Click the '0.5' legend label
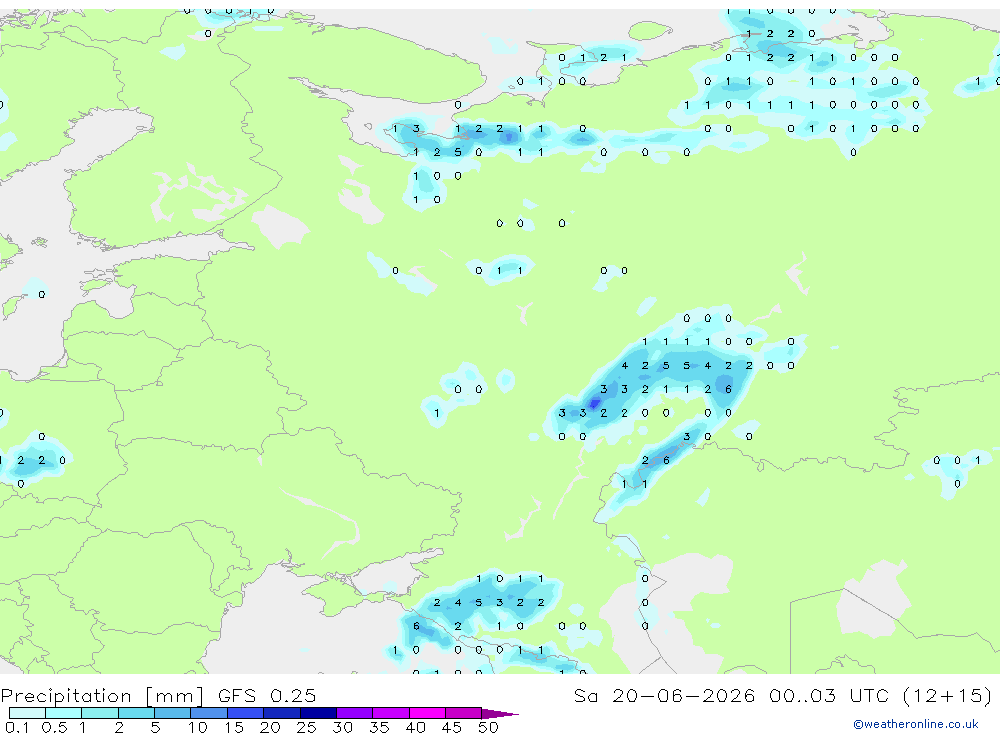 point(54,727)
